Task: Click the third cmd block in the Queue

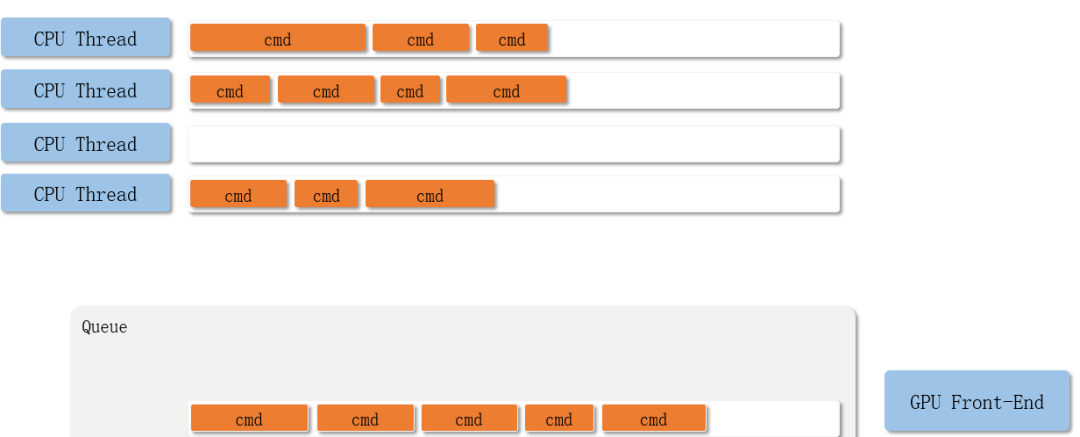Action: (x=469, y=419)
